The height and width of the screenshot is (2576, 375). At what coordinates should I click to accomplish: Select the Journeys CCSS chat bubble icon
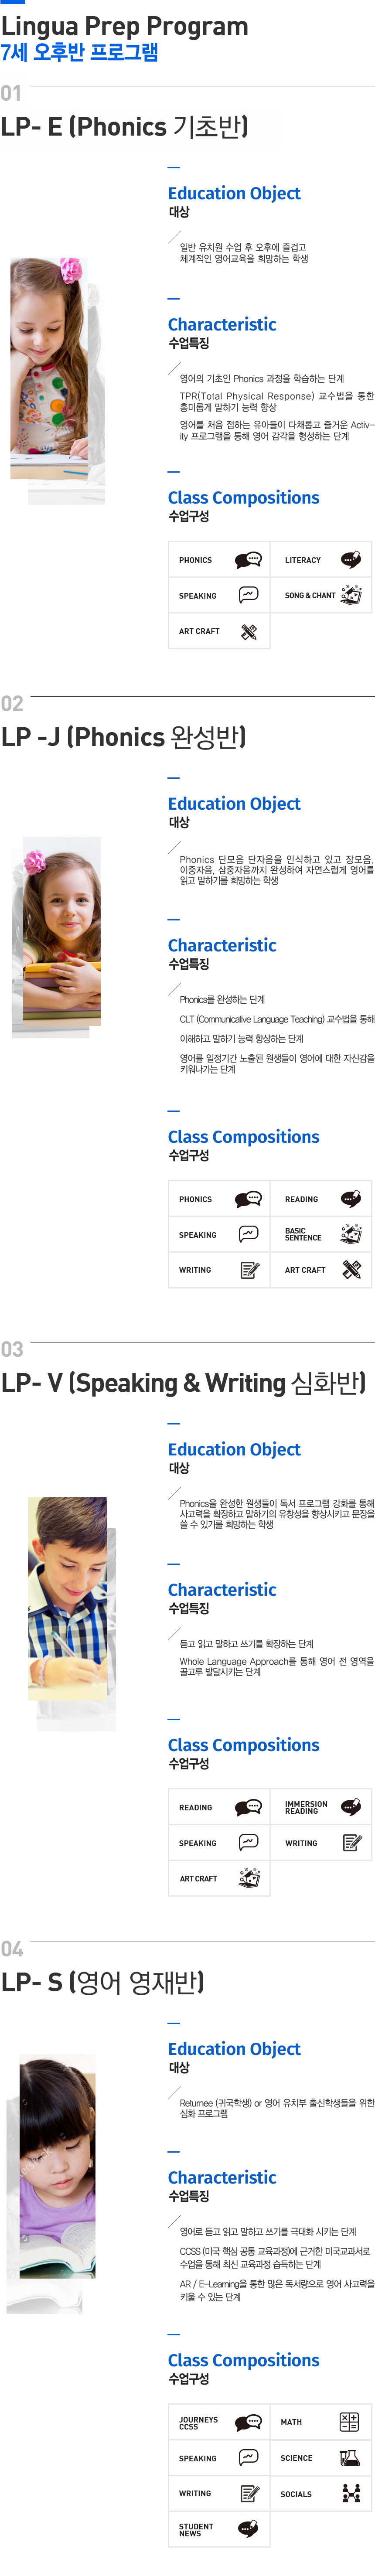click(248, 2422)
